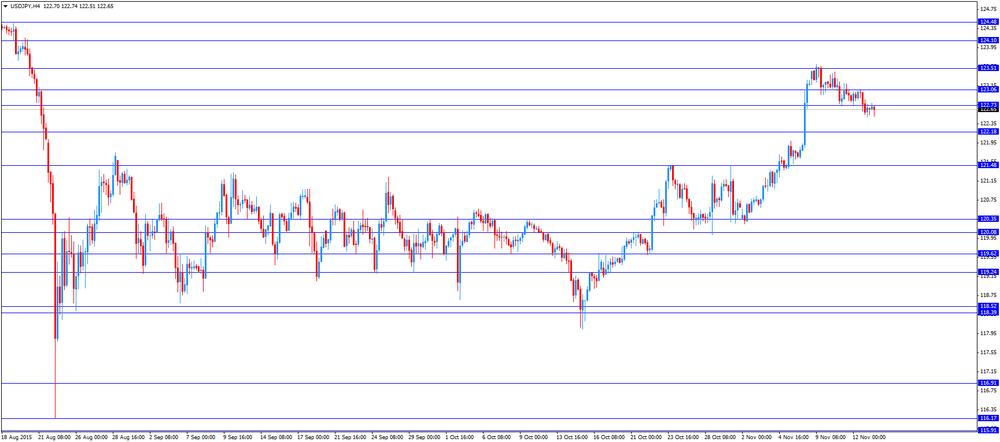Click the 9 Oct 00:00 time axis label

tap(536, 438)
